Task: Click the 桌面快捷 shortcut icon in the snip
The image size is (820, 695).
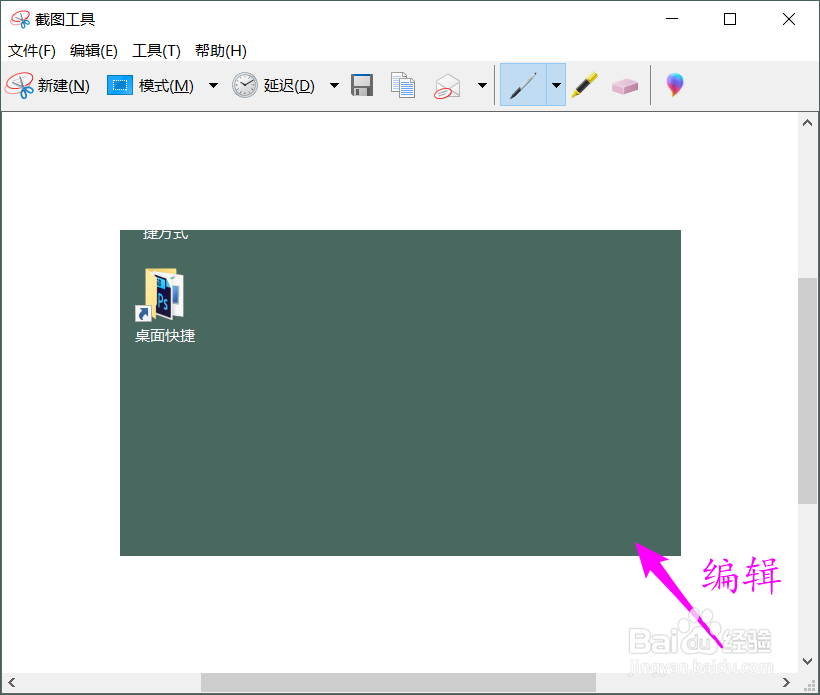Action: [x=163, y=295]
